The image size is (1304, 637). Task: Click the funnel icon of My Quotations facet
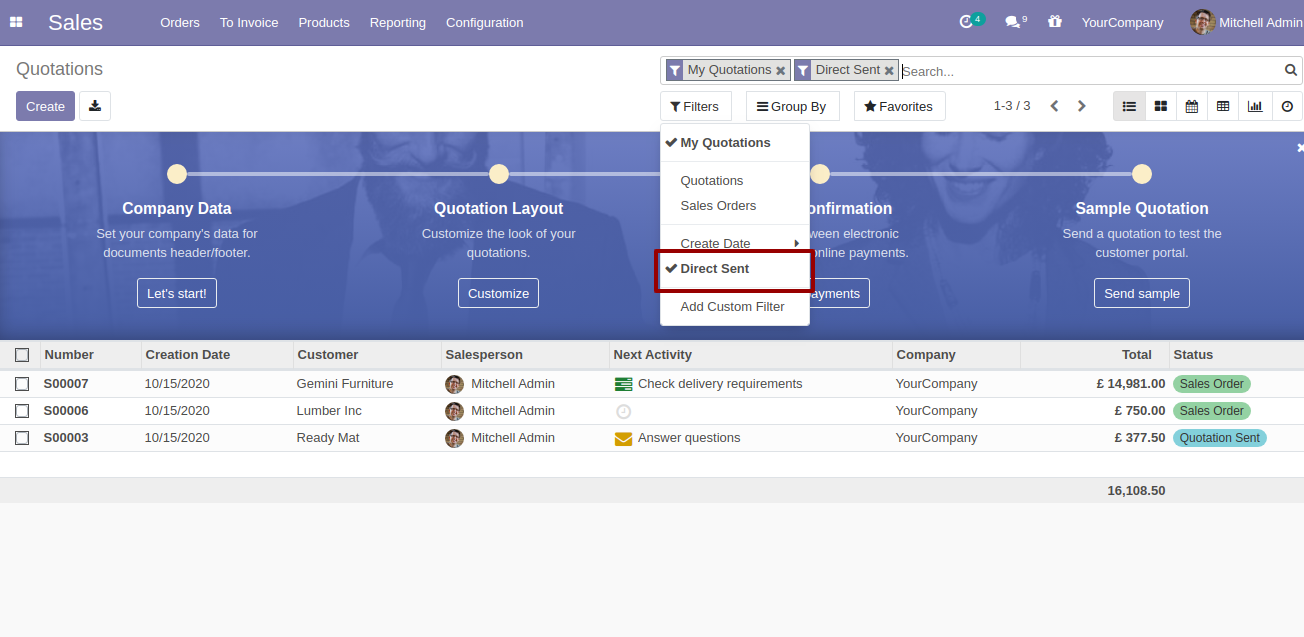[x=675, y=70]
